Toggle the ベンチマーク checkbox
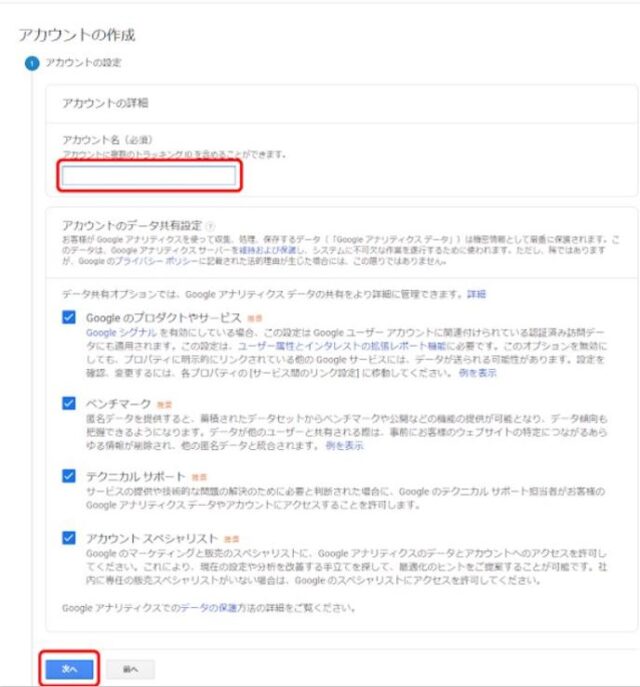Image resolution: width=640 pixels, height=687 pixels. 69,403
